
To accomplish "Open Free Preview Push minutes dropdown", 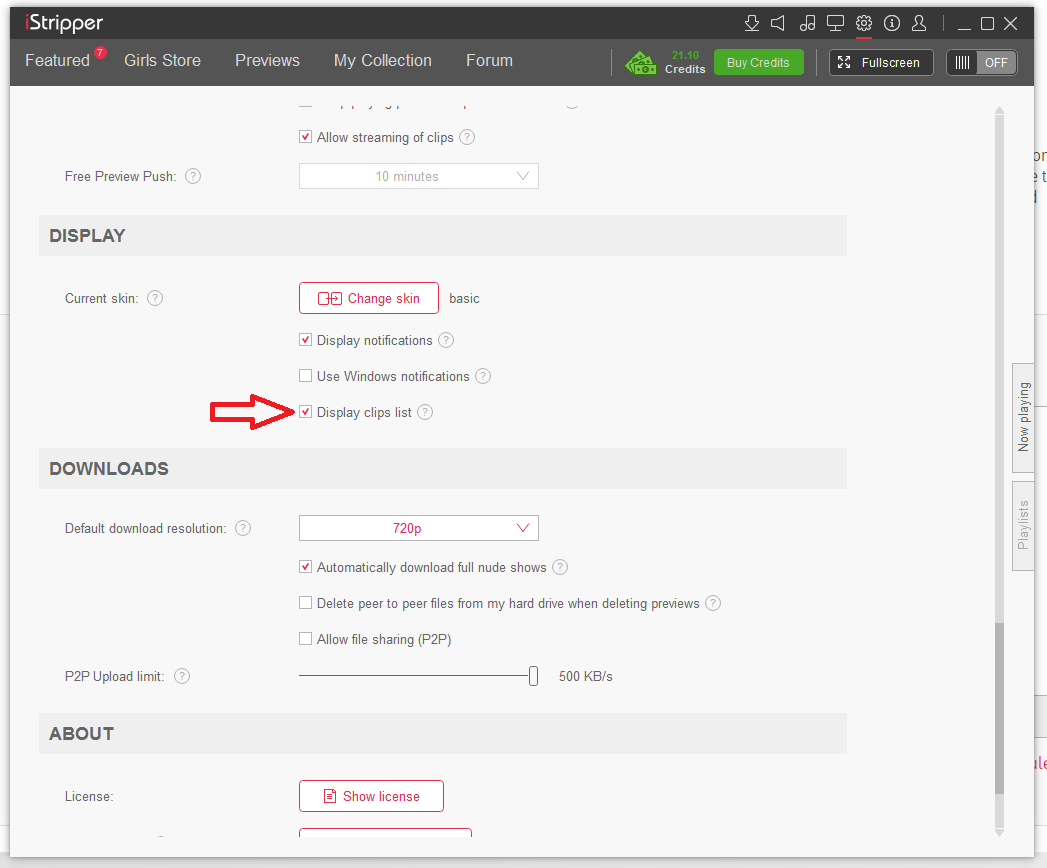I will (418, 176).
